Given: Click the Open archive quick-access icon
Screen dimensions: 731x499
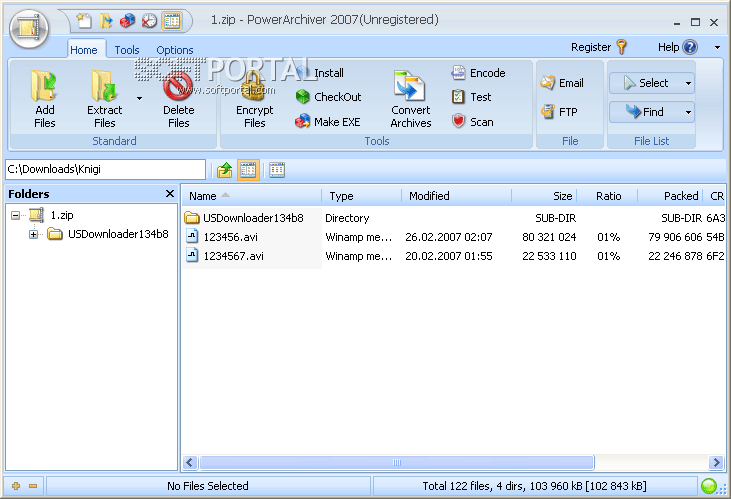Looking at the screenshot, I should pos(107,21).
